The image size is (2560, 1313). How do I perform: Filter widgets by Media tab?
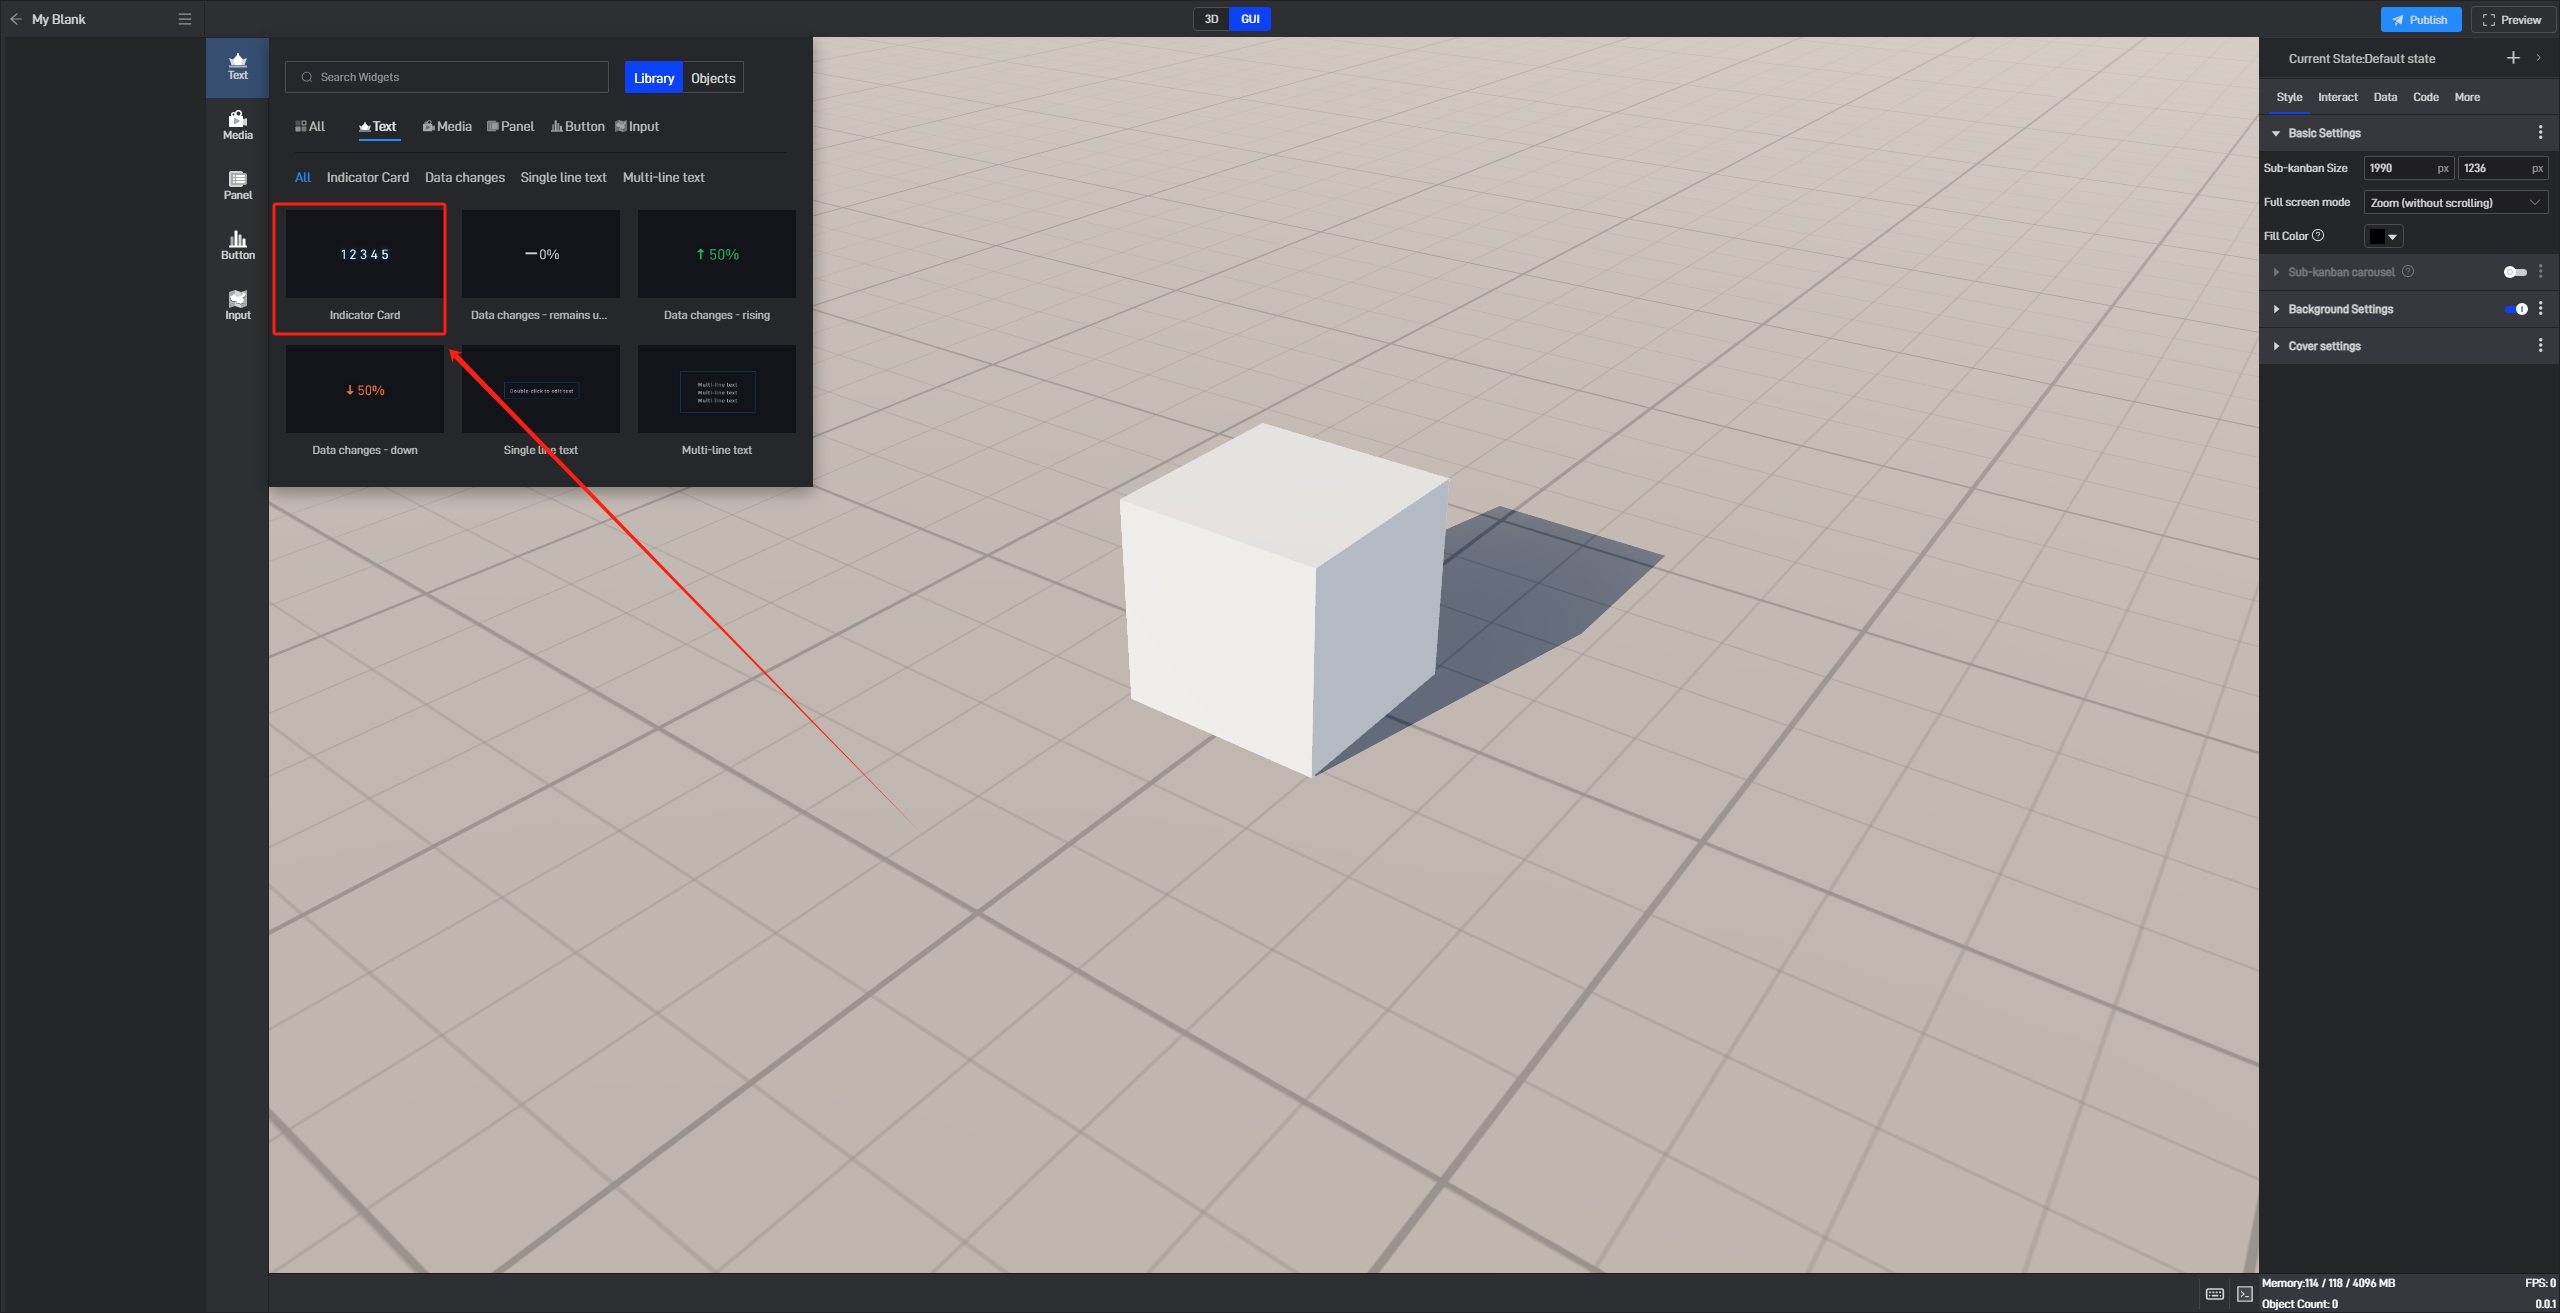click(447, 127)
